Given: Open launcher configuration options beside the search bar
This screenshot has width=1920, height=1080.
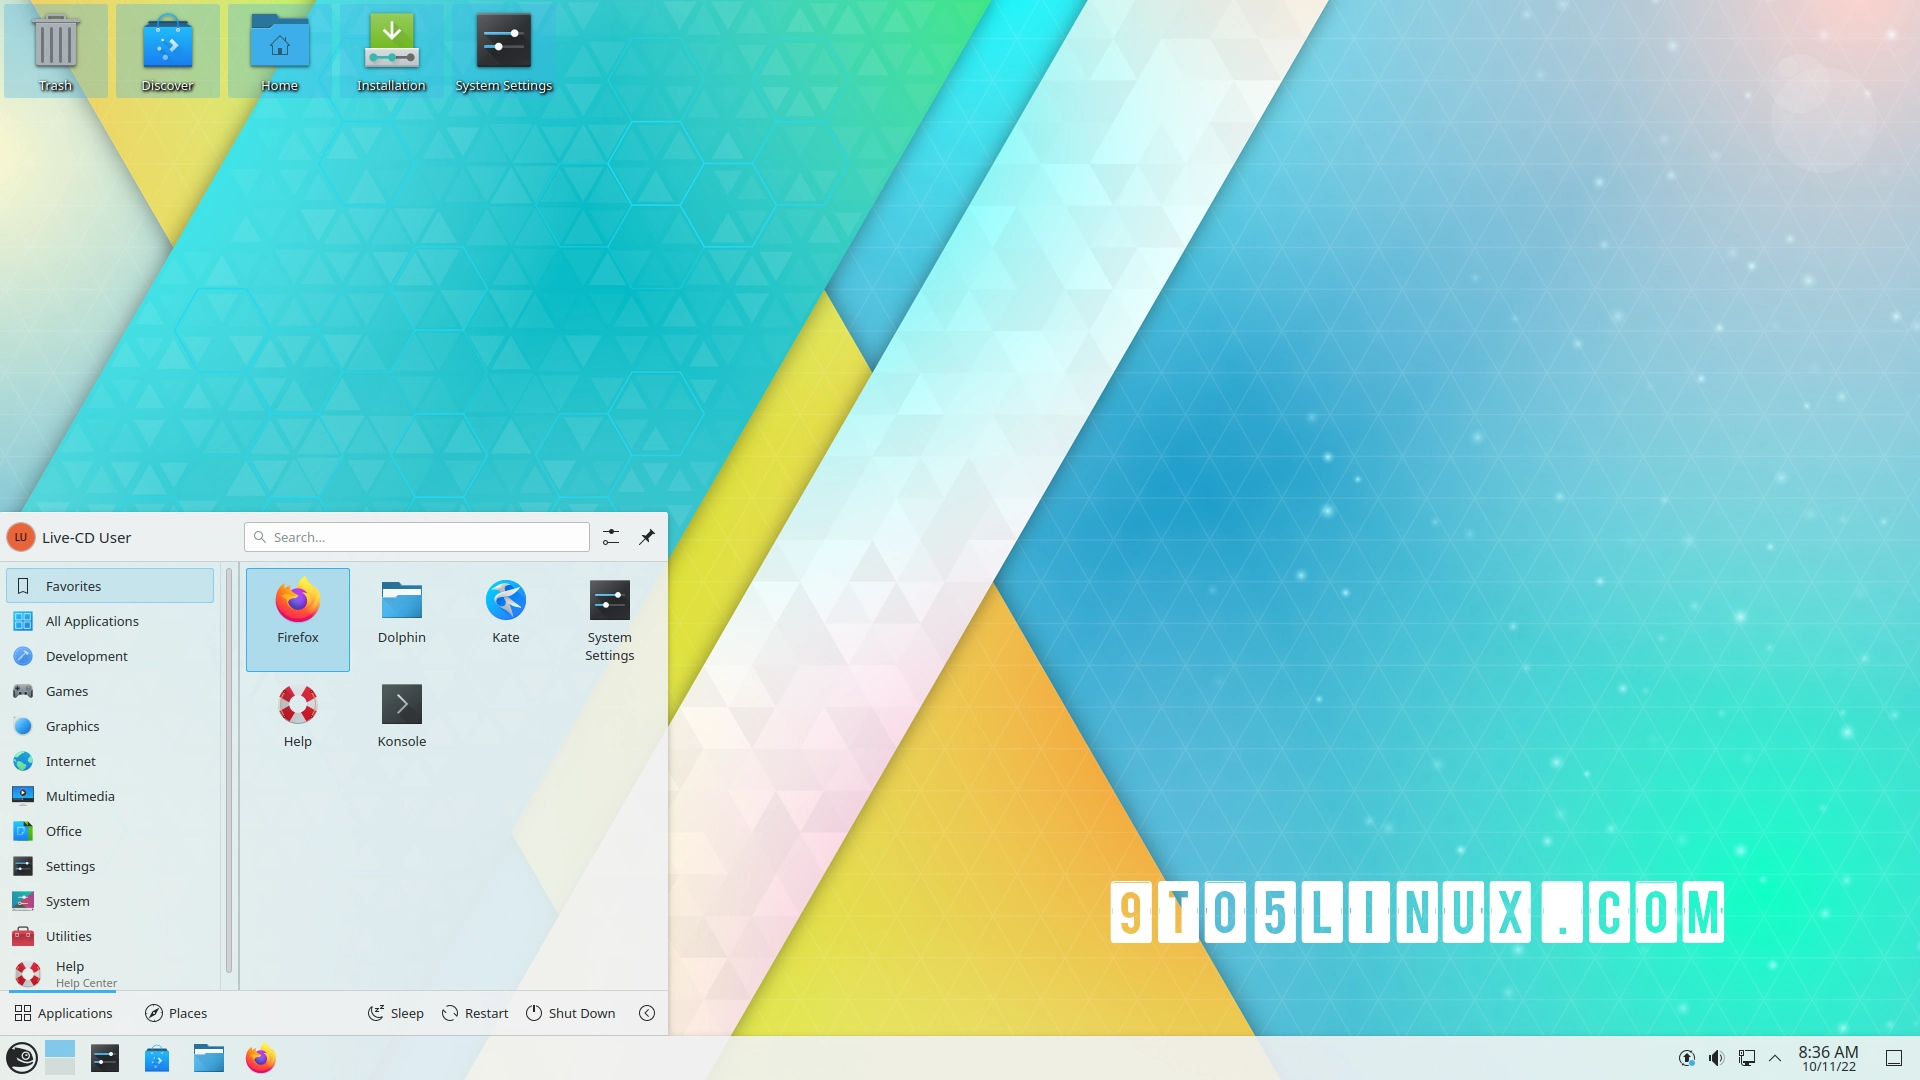Looking at the screenshot, I should pyautogui.click(x=610, y=537).
